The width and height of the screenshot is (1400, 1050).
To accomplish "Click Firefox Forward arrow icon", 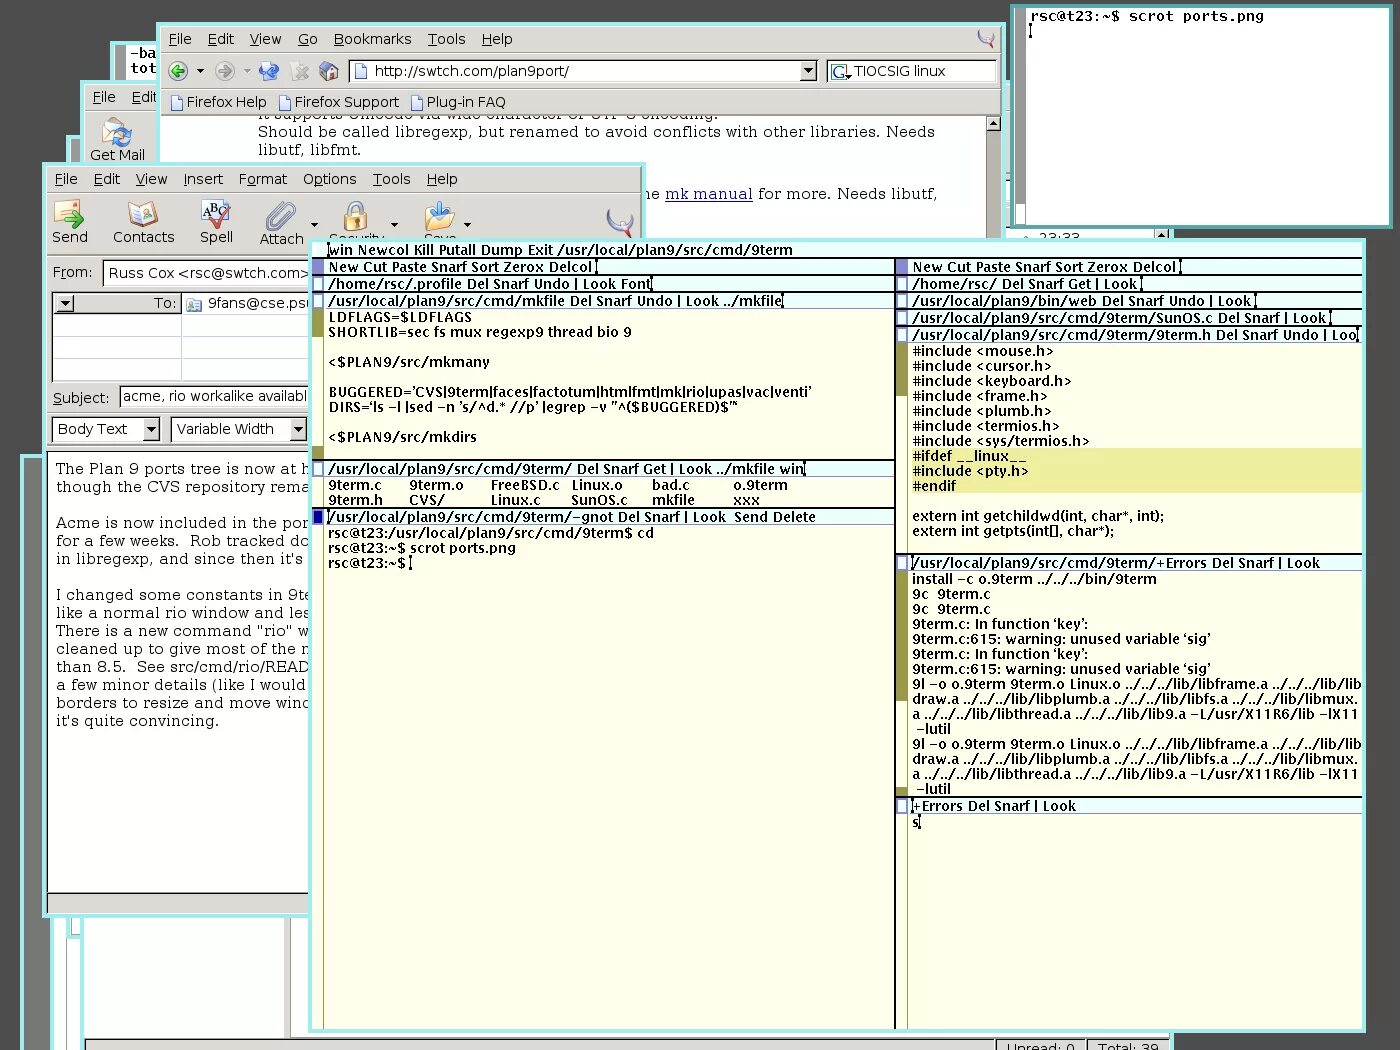I will (225, 71).
